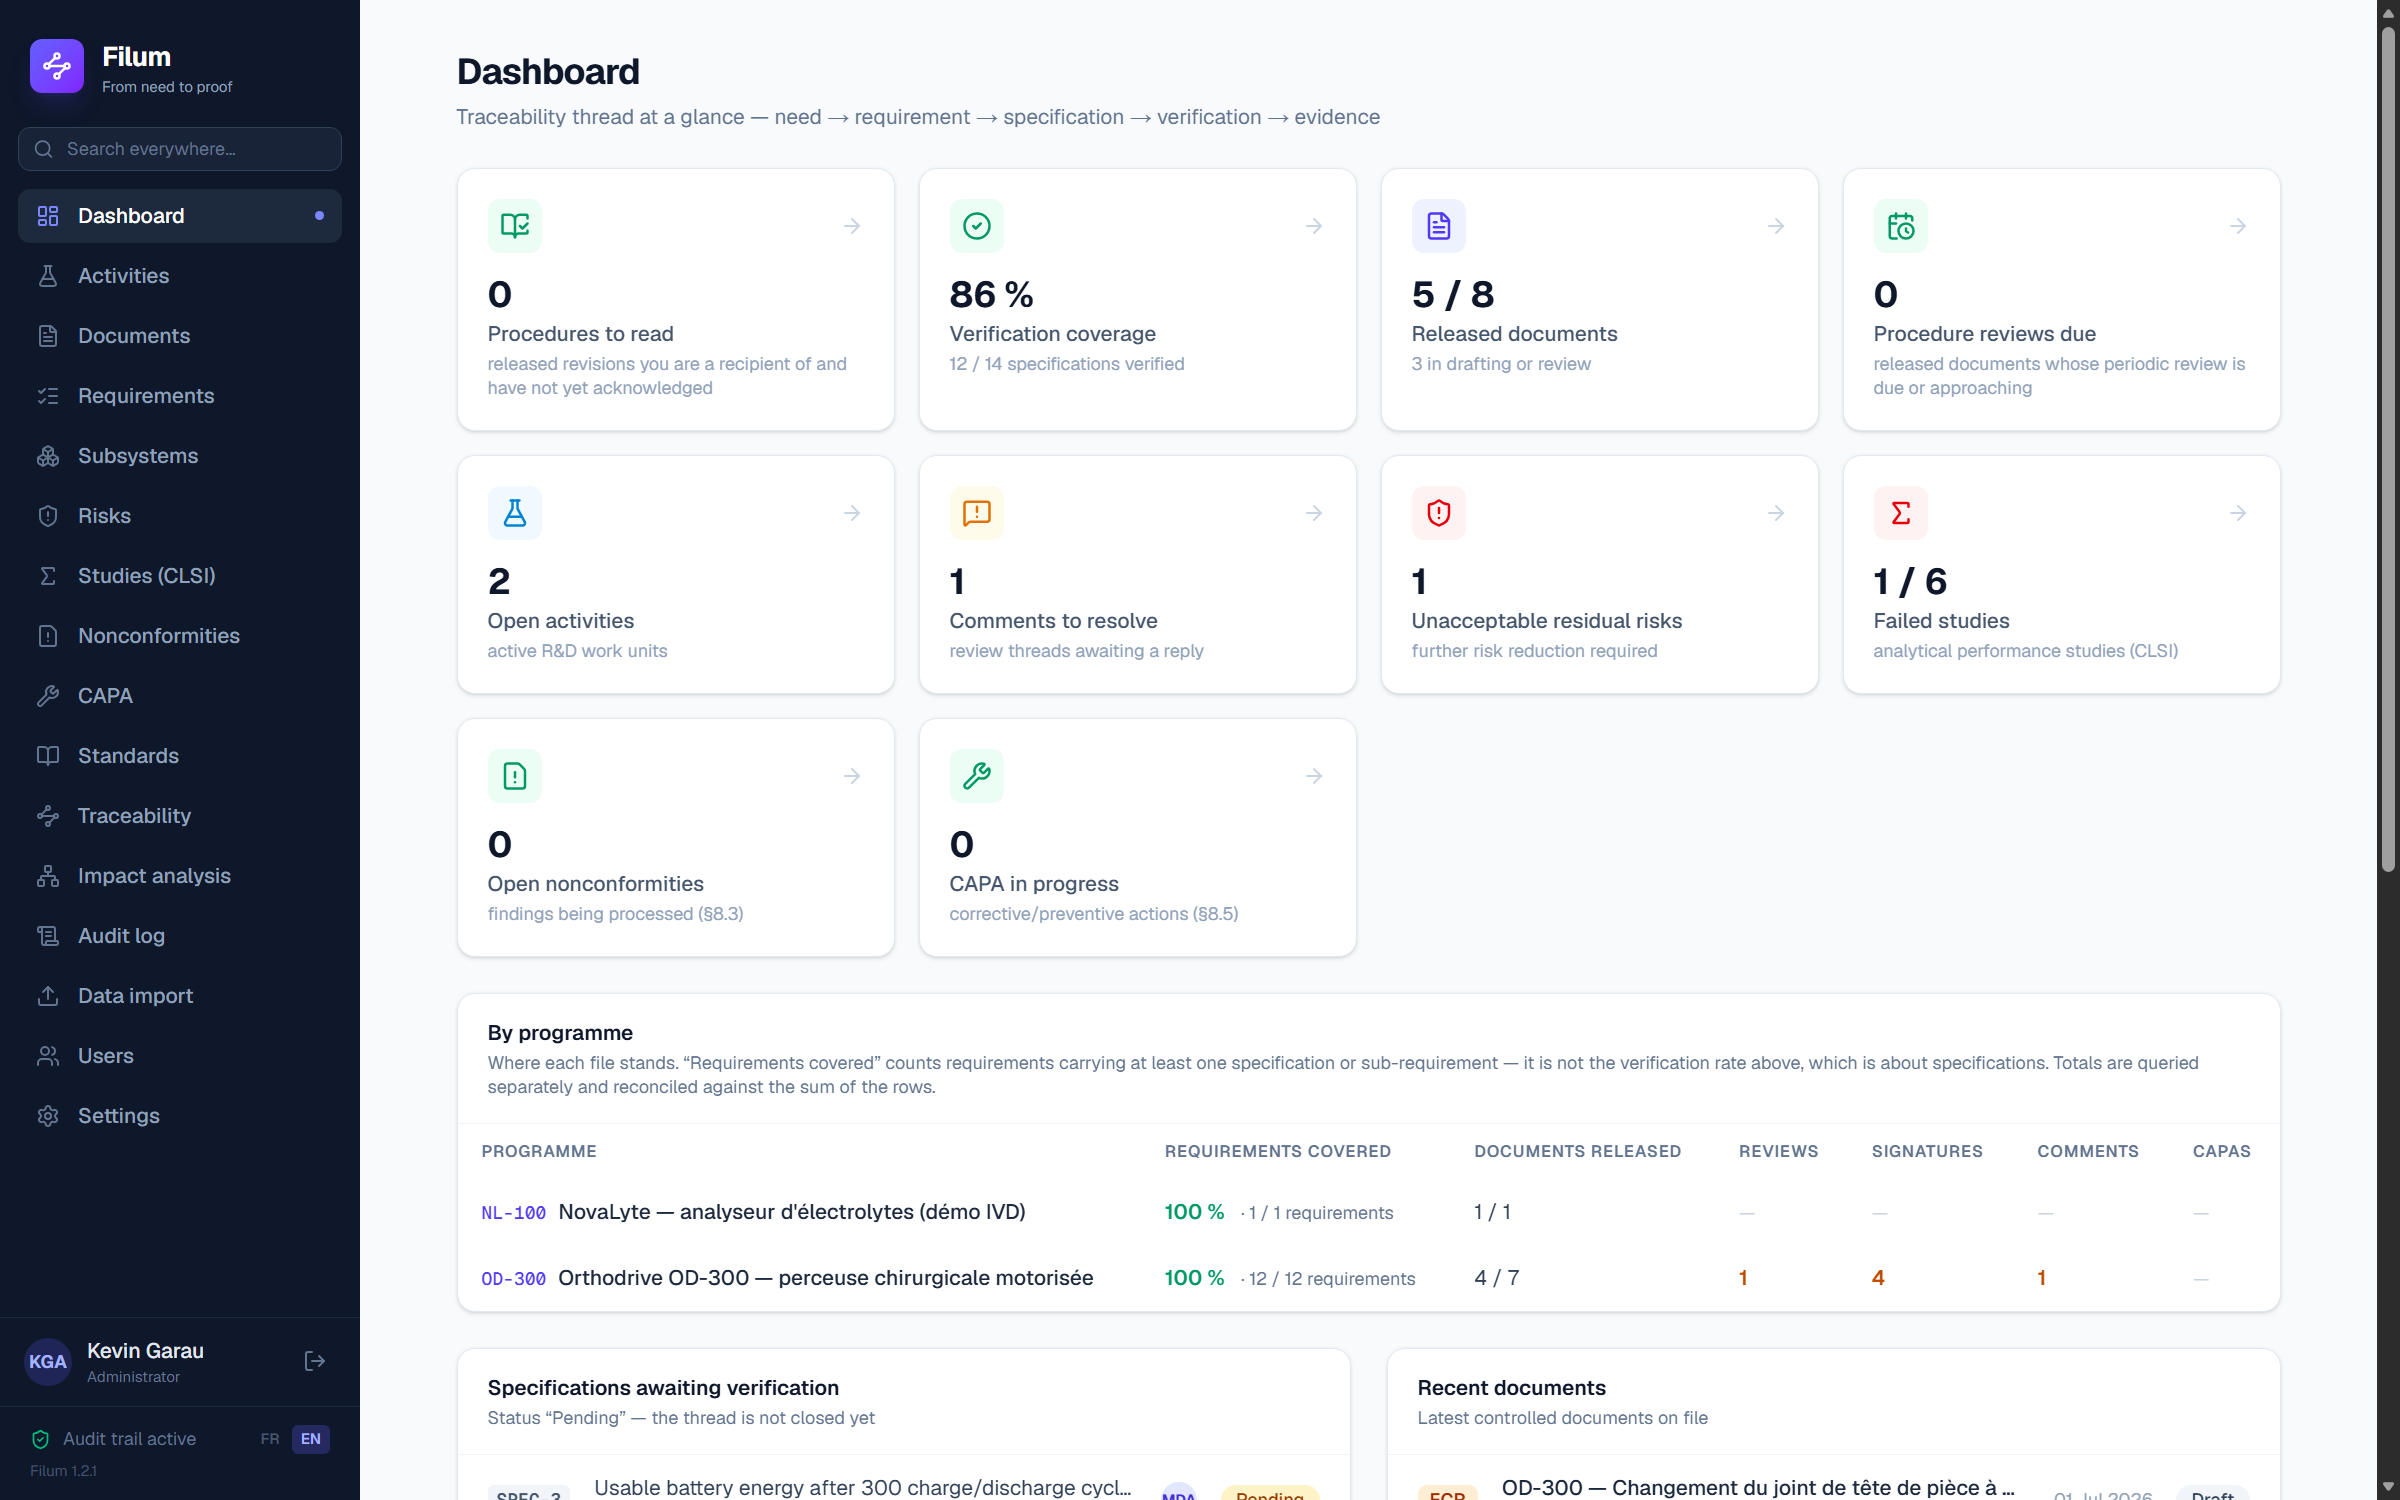View the Audit log
The height and width of the screenshot is (1500, 2400).
click(180, 936)
